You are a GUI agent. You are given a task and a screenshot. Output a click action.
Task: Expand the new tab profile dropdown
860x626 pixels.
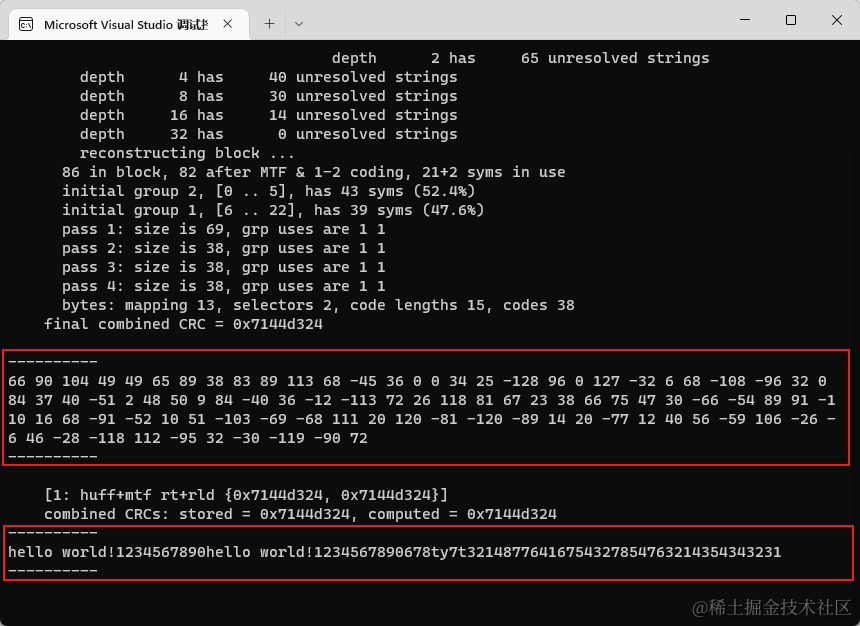299,24
